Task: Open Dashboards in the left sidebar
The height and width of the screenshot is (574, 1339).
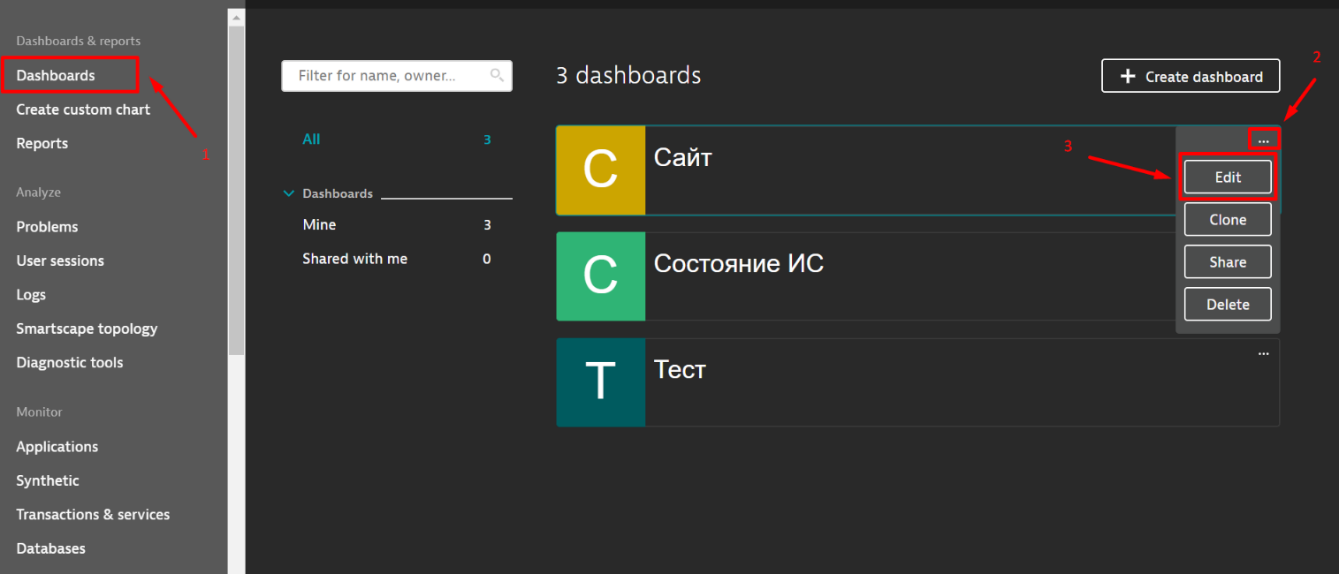Action: (56, 76)
